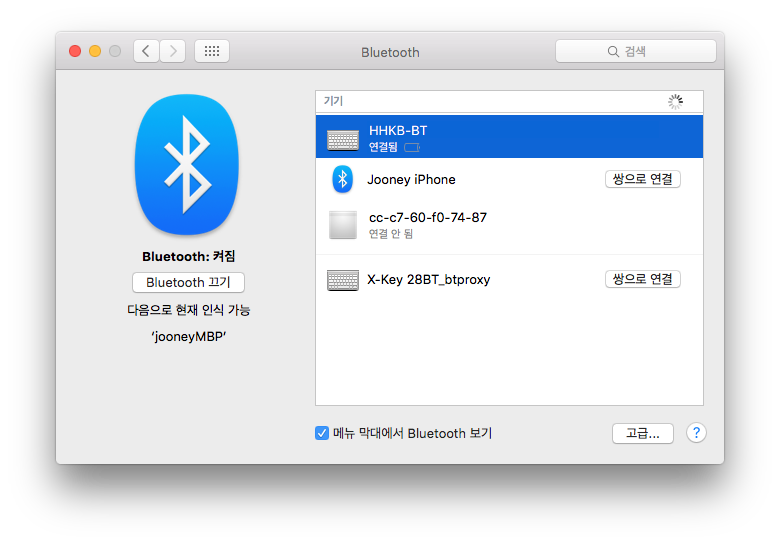The width and height of the screenshot is (780, 544).
Task: Turn off Bluetooth with the Bluetooth 끄기 button
Action: click(x=189, y=282)
